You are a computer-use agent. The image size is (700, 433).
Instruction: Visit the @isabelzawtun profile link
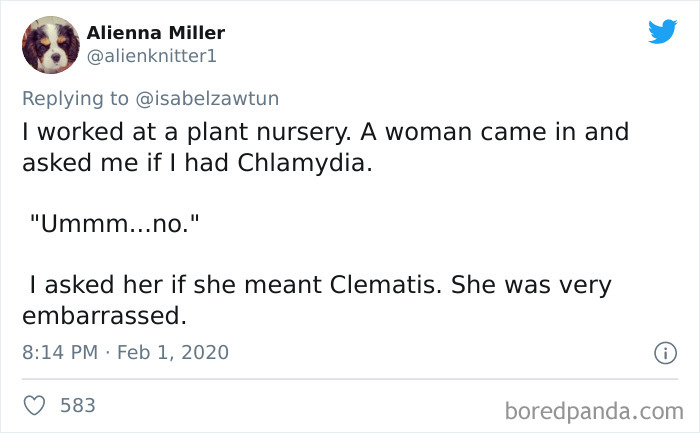212,97
